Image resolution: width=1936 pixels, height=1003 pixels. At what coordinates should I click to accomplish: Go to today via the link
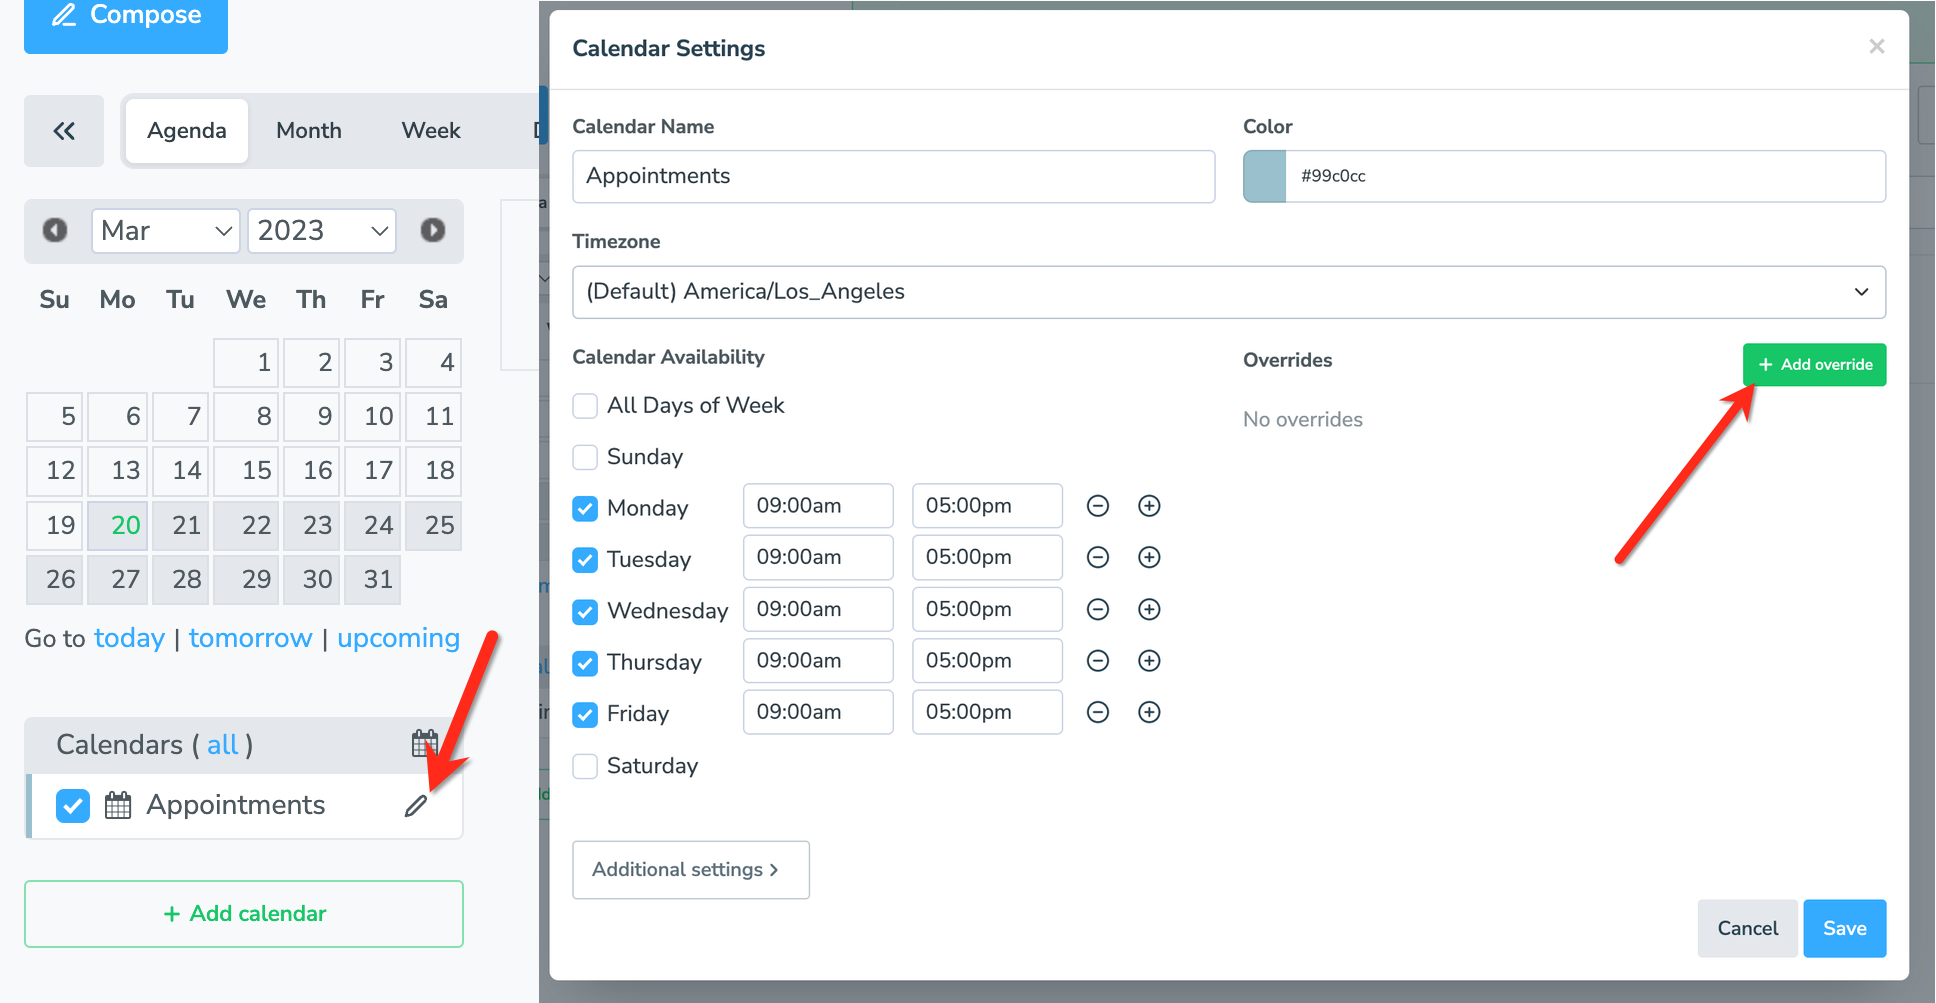129,638
